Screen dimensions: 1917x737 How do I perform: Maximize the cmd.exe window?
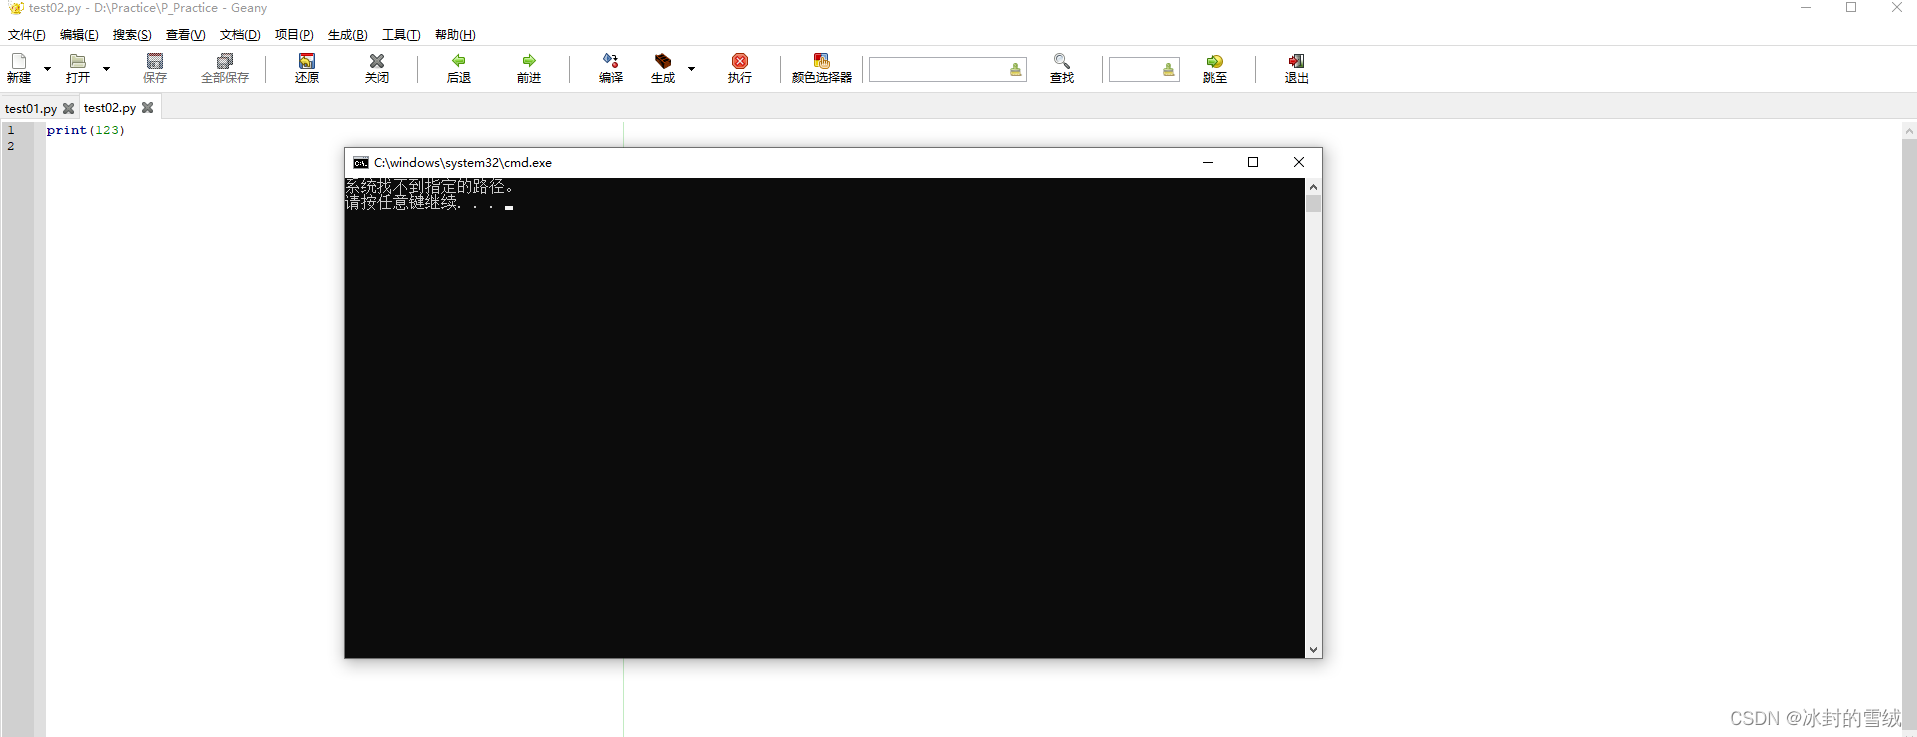1253,162
